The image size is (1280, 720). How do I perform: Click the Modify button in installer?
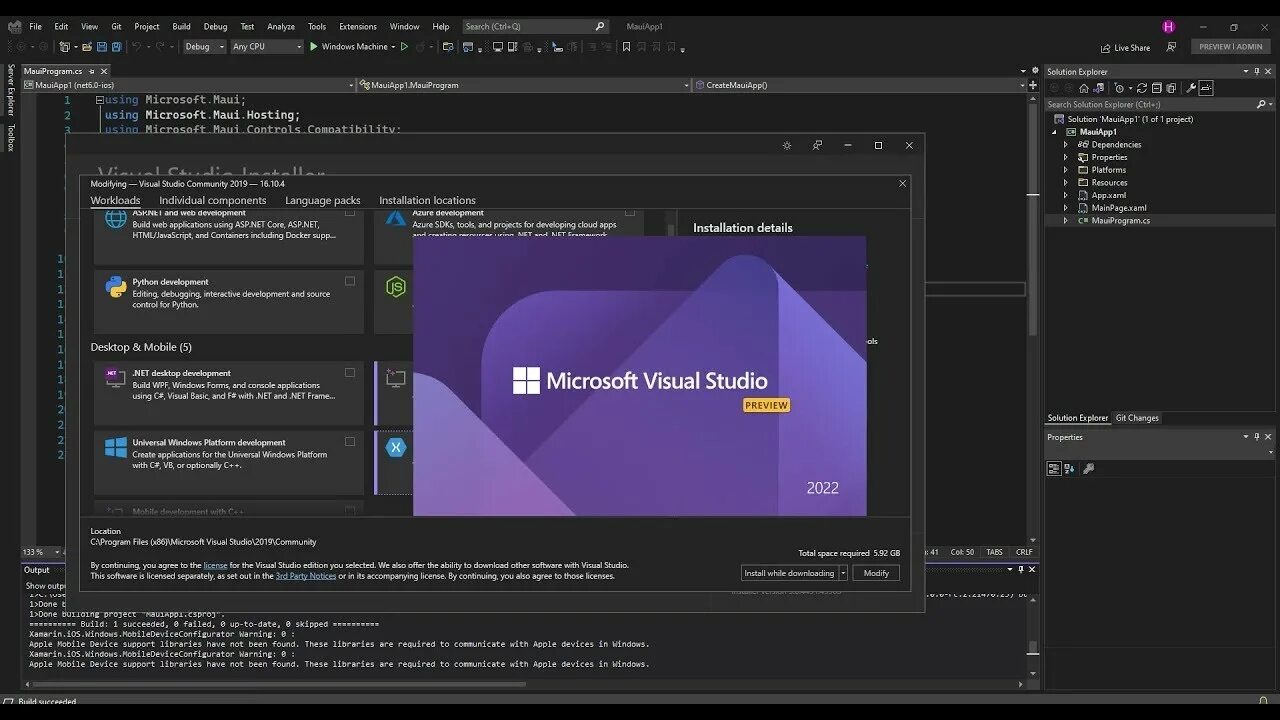pos(876,573)
